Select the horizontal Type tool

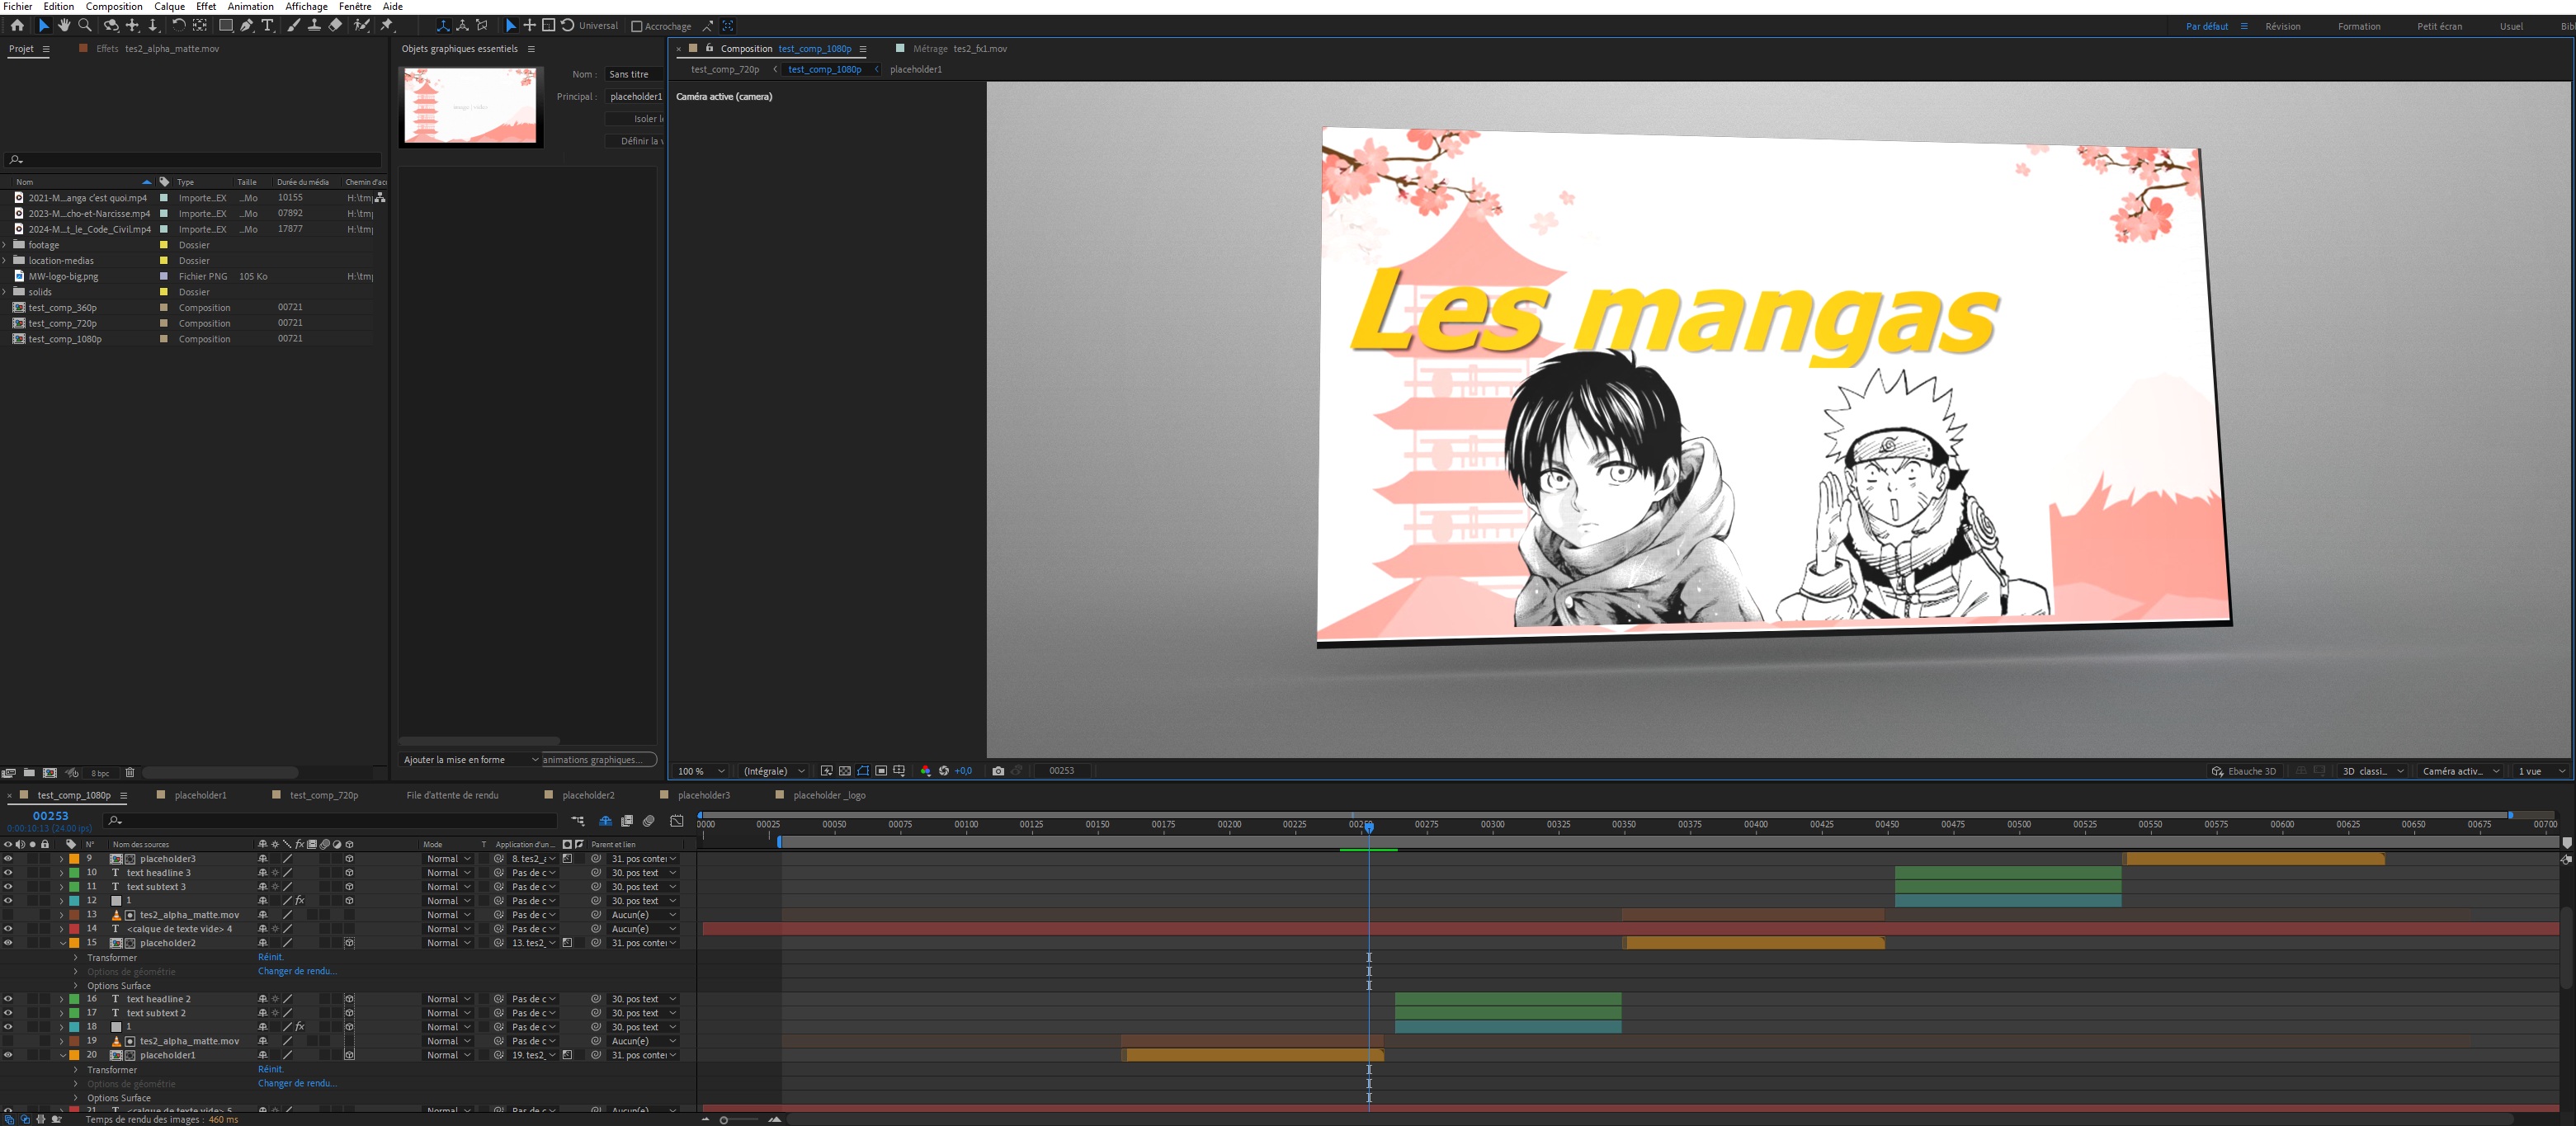pos(267,25)
